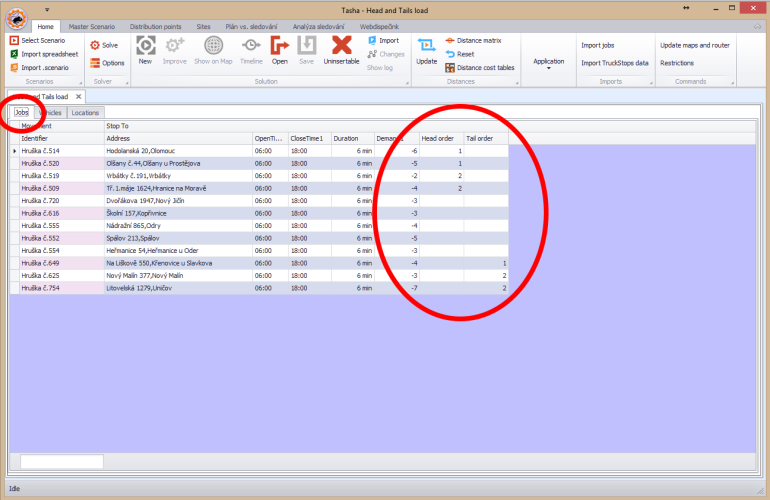This screenshot has height=500, width=770.
Task: Open the Distance matrix
Action: point(473,40)
